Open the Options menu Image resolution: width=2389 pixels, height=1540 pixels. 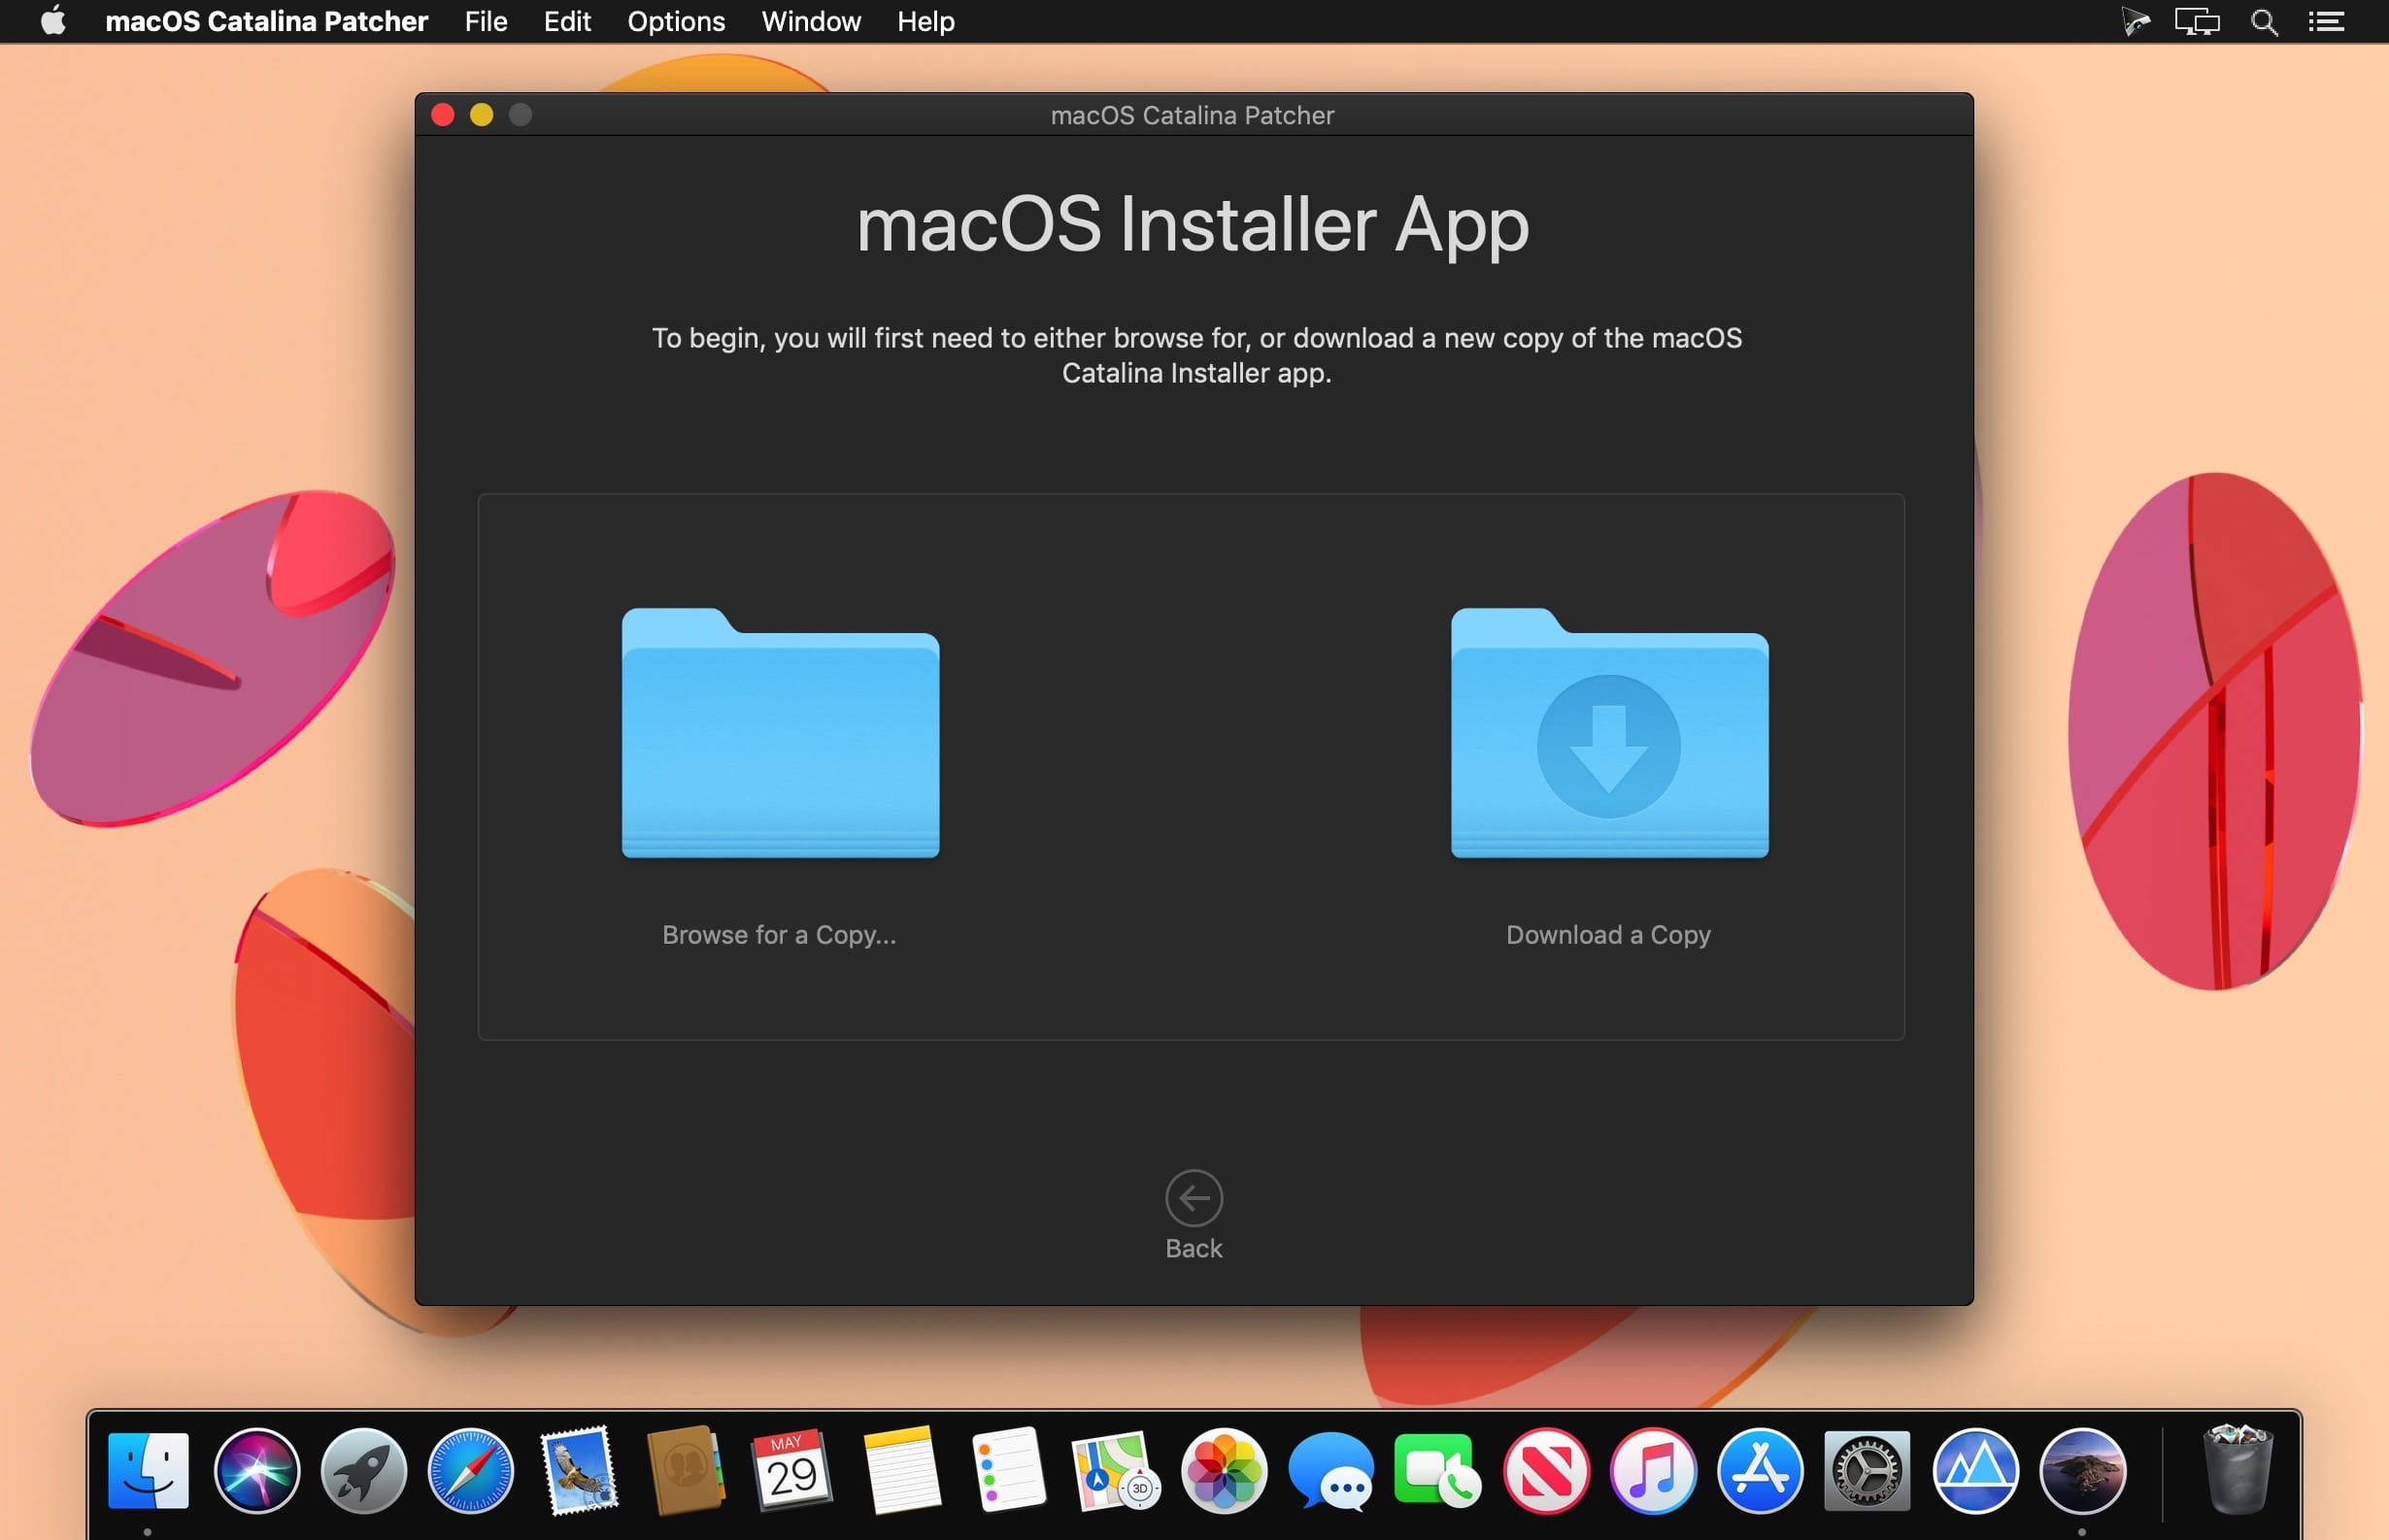click(676, 21)
